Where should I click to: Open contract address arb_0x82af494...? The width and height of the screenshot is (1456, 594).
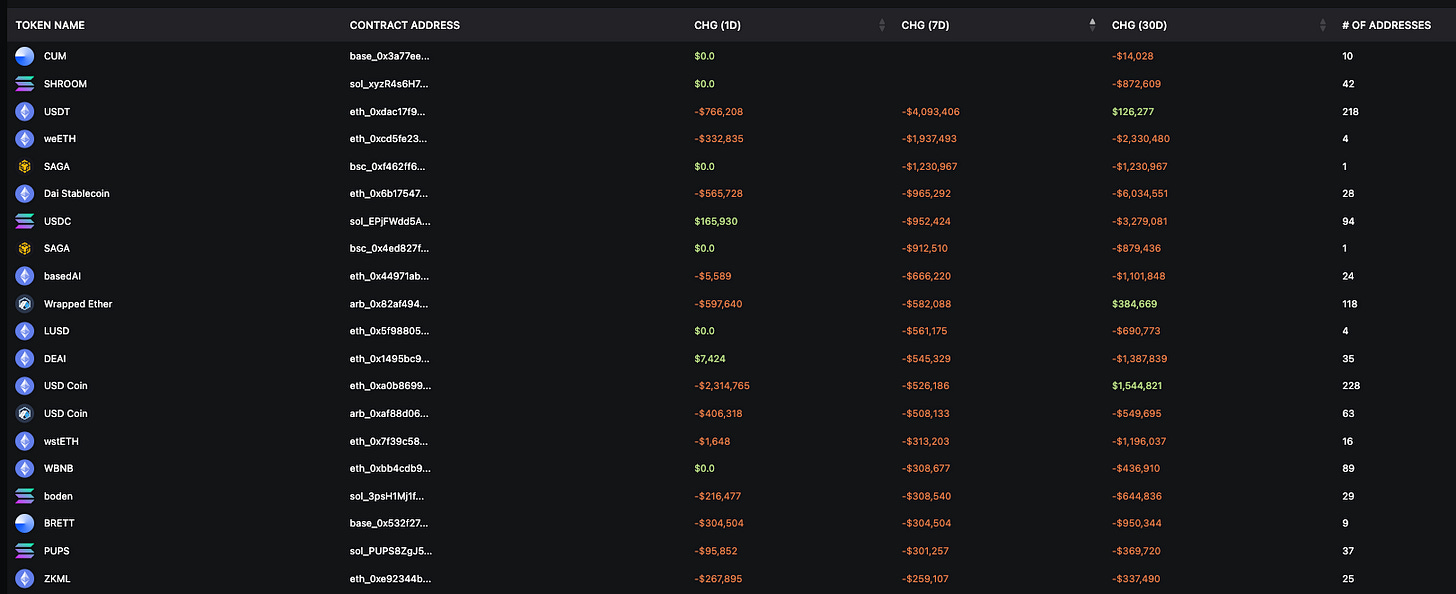[390, 304]
